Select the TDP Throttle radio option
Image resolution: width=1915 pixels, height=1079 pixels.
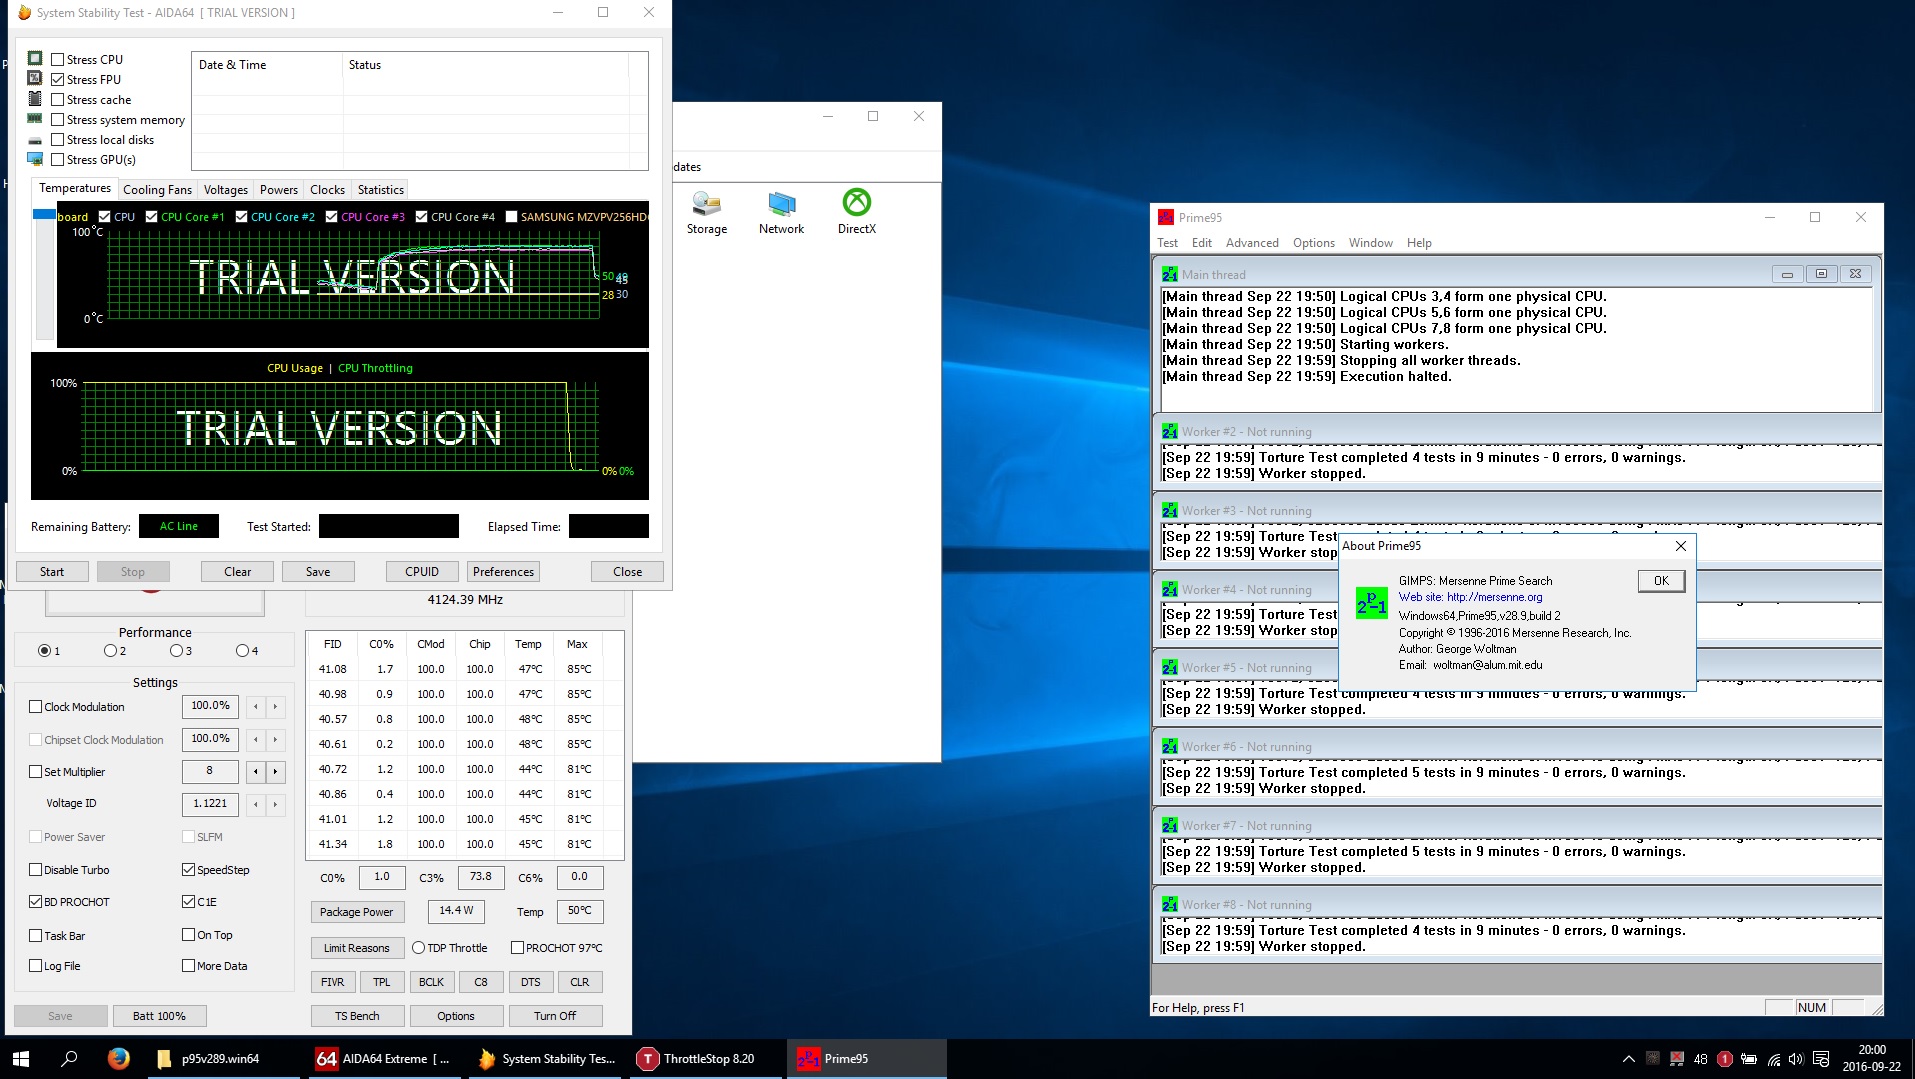click(418, 948)
